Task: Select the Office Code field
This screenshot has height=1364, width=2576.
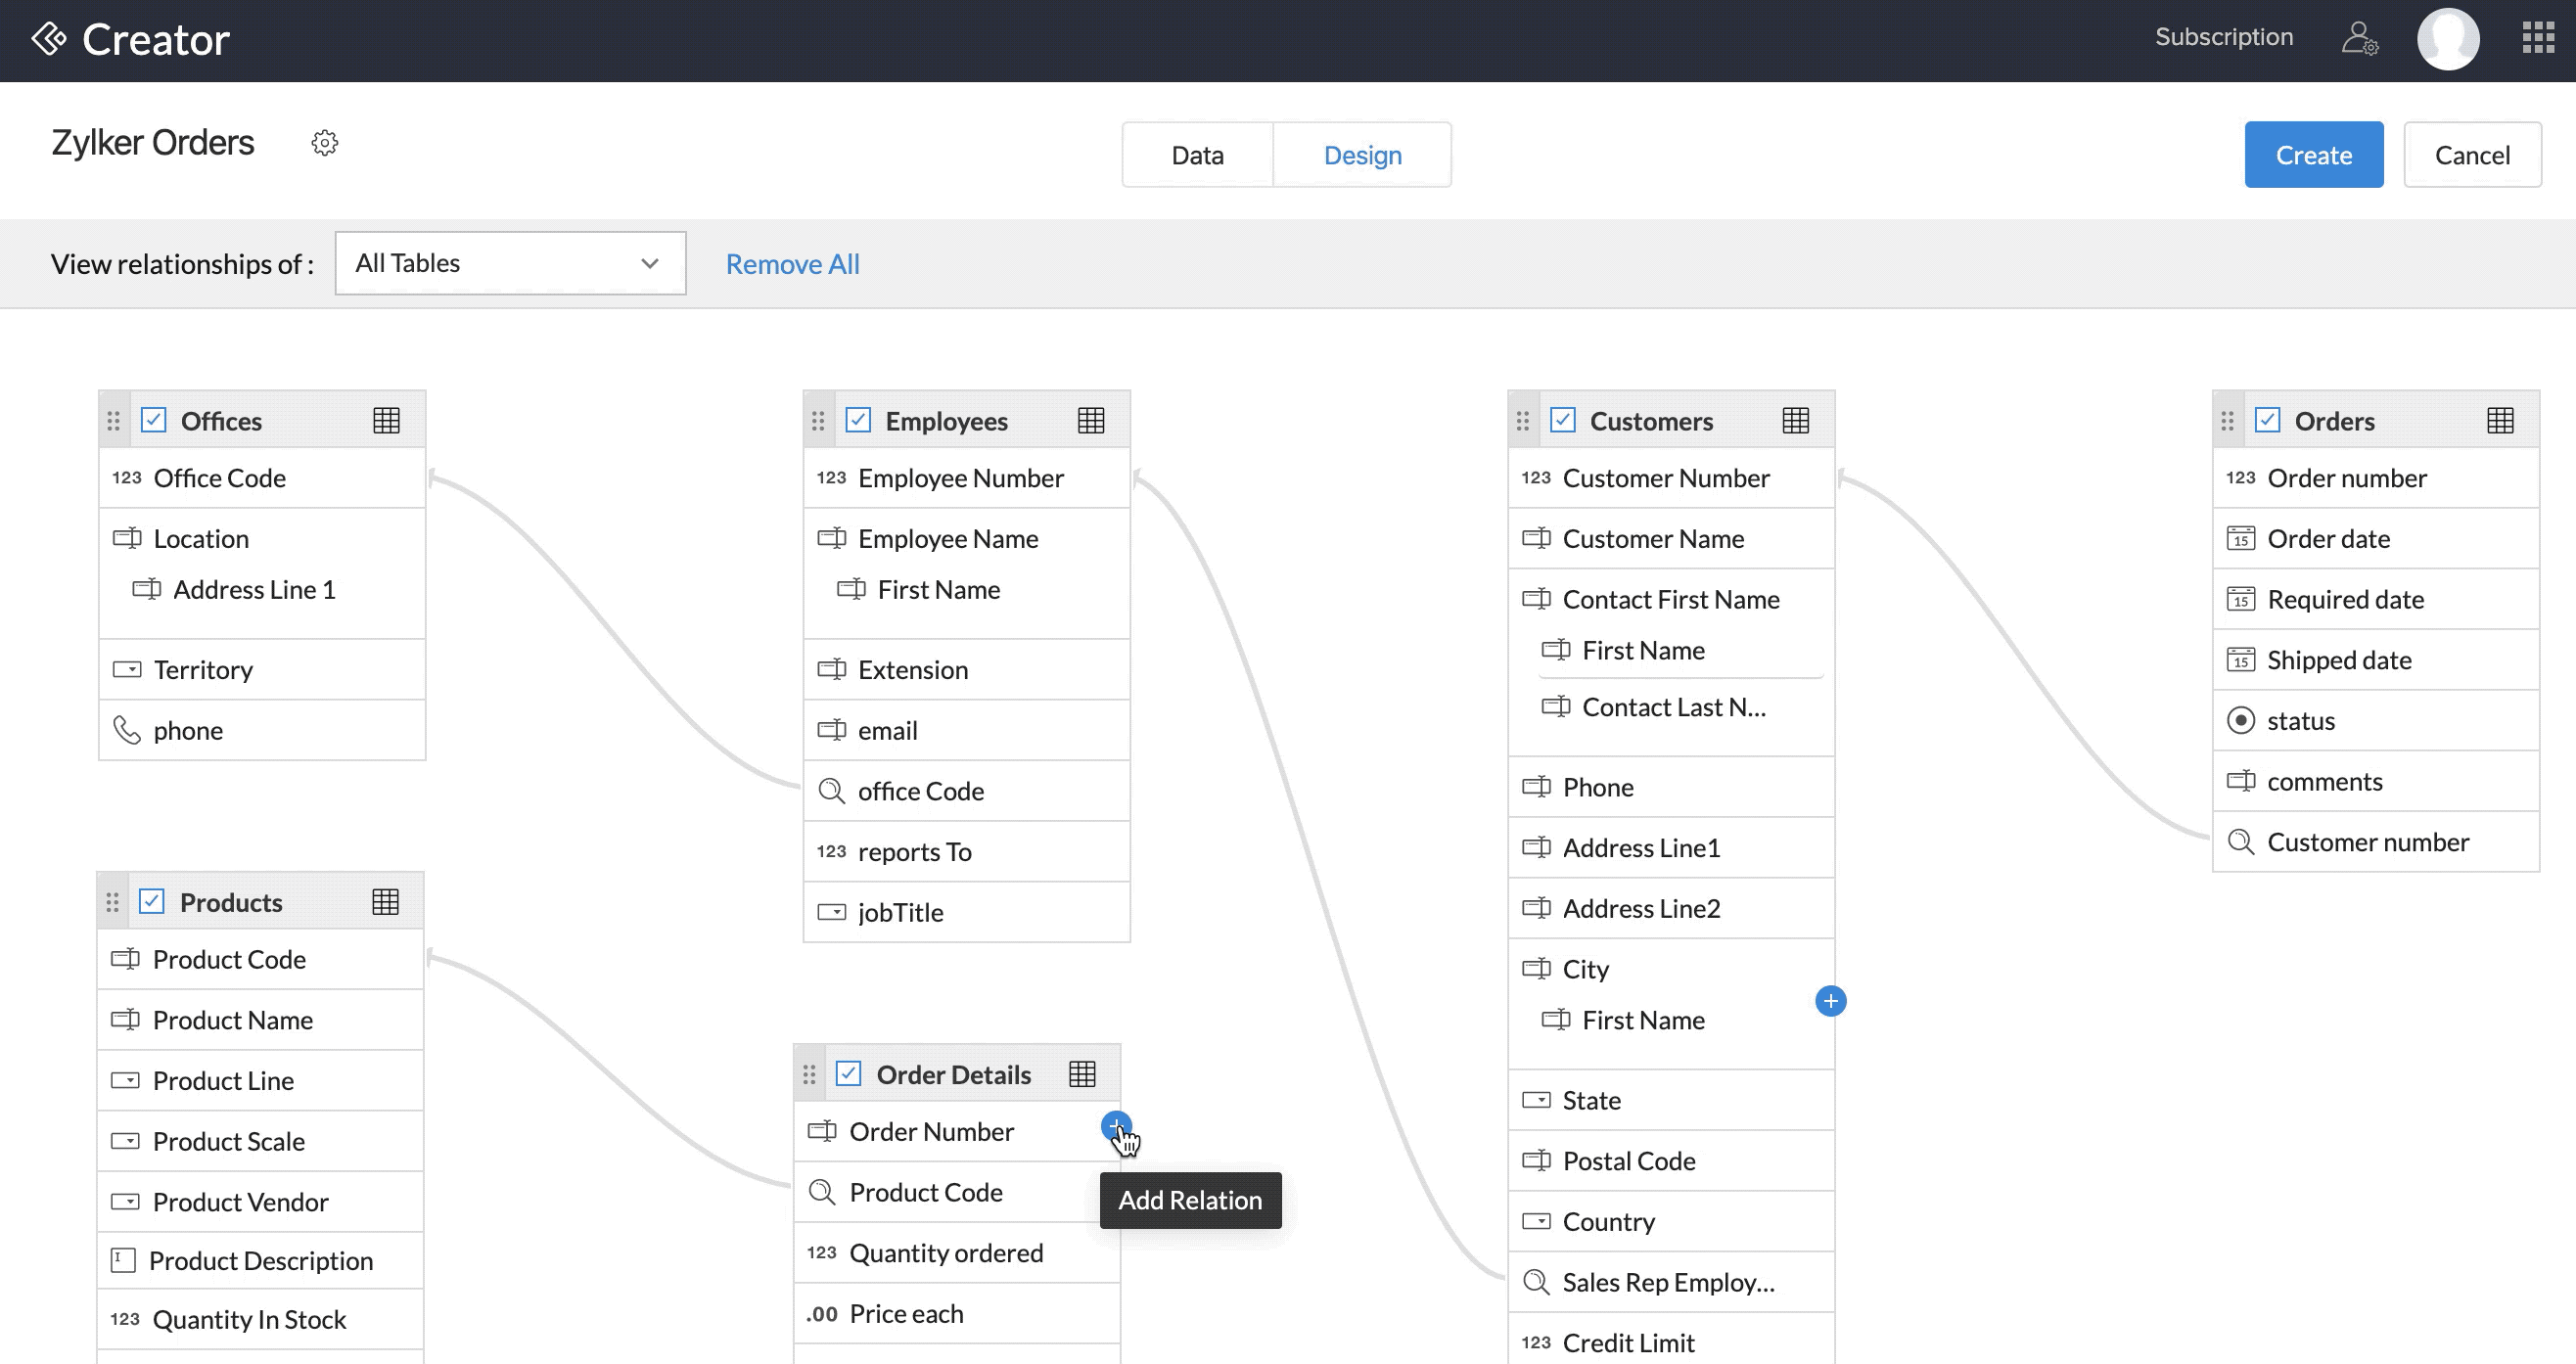Action: tap(262, 478)
